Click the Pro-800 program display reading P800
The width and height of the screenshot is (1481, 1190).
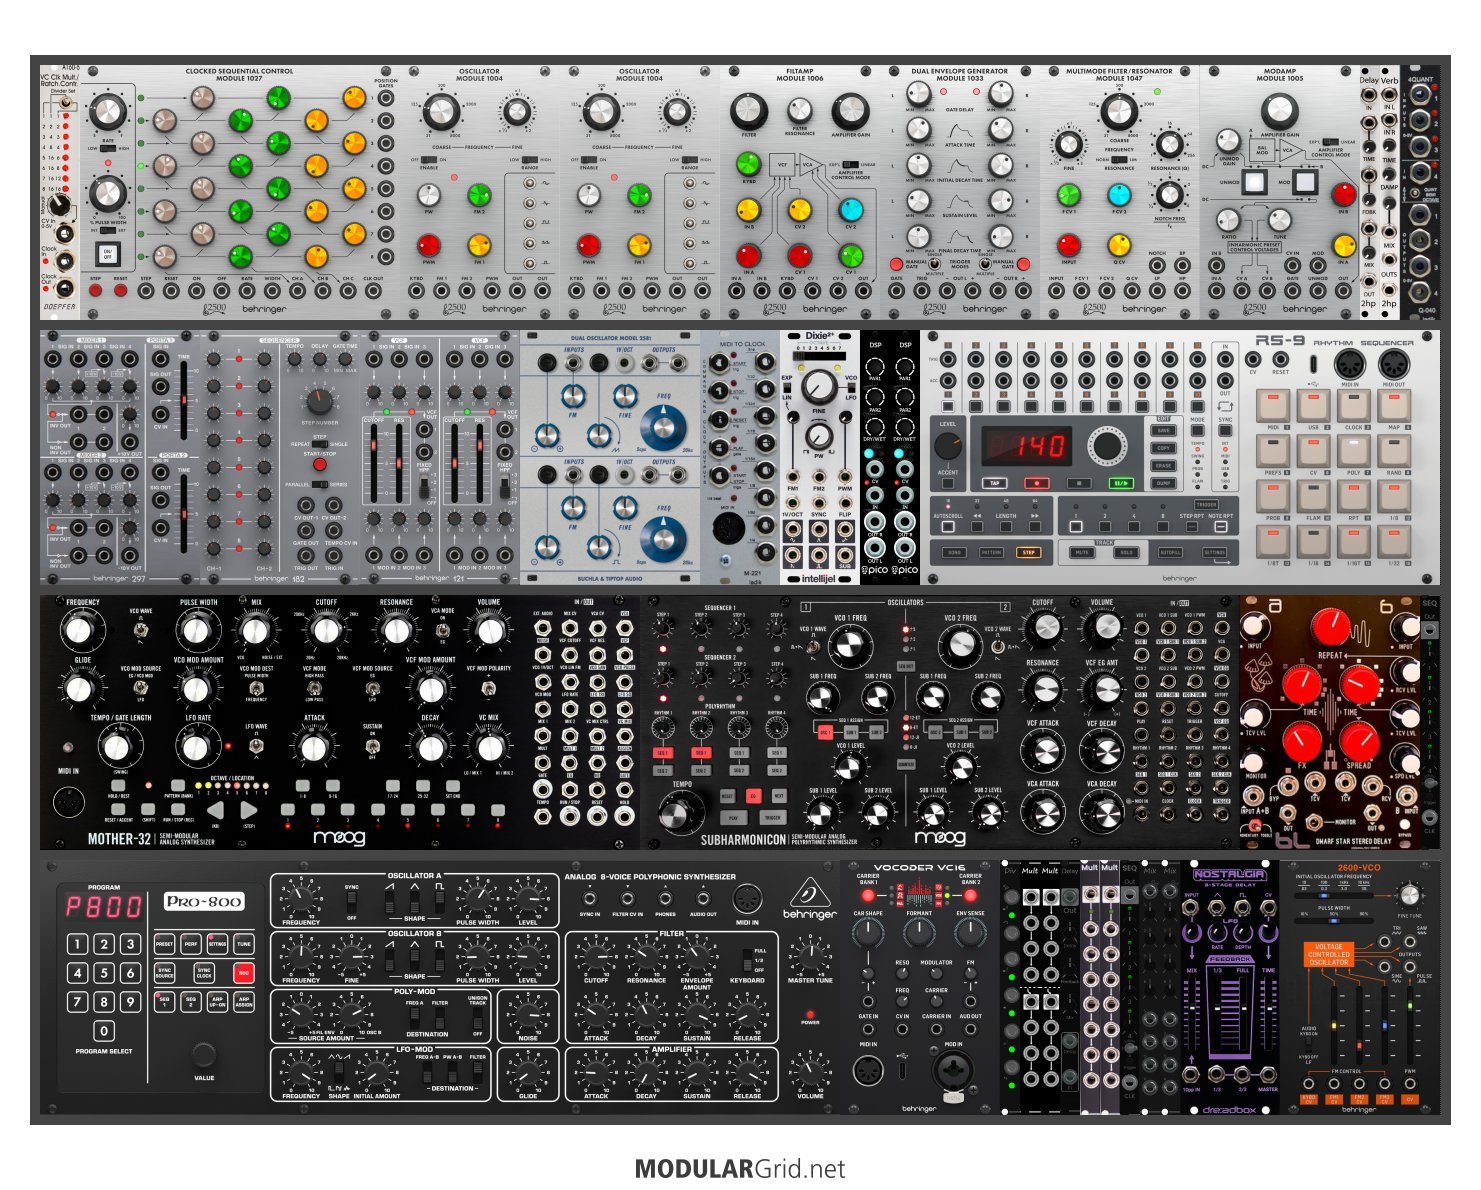point(104,907)
